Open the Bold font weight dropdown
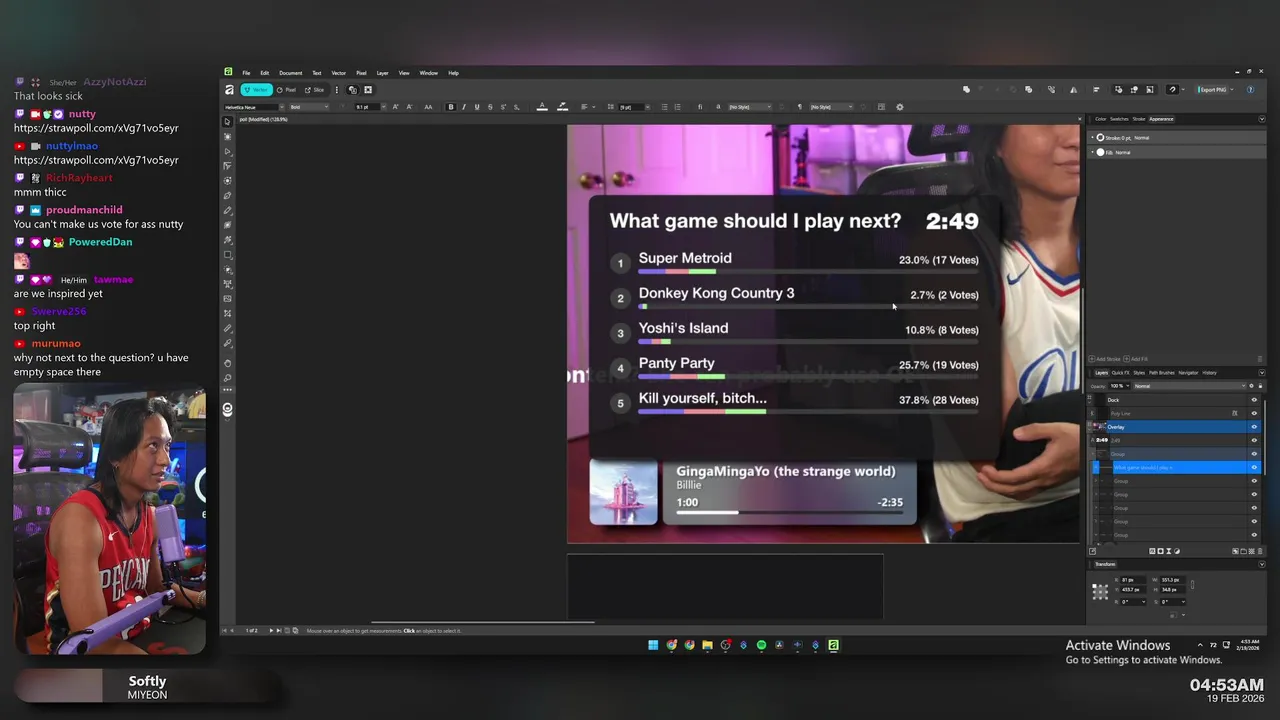This screenshot has height=720, width=1280. click(x=309, y=107)
